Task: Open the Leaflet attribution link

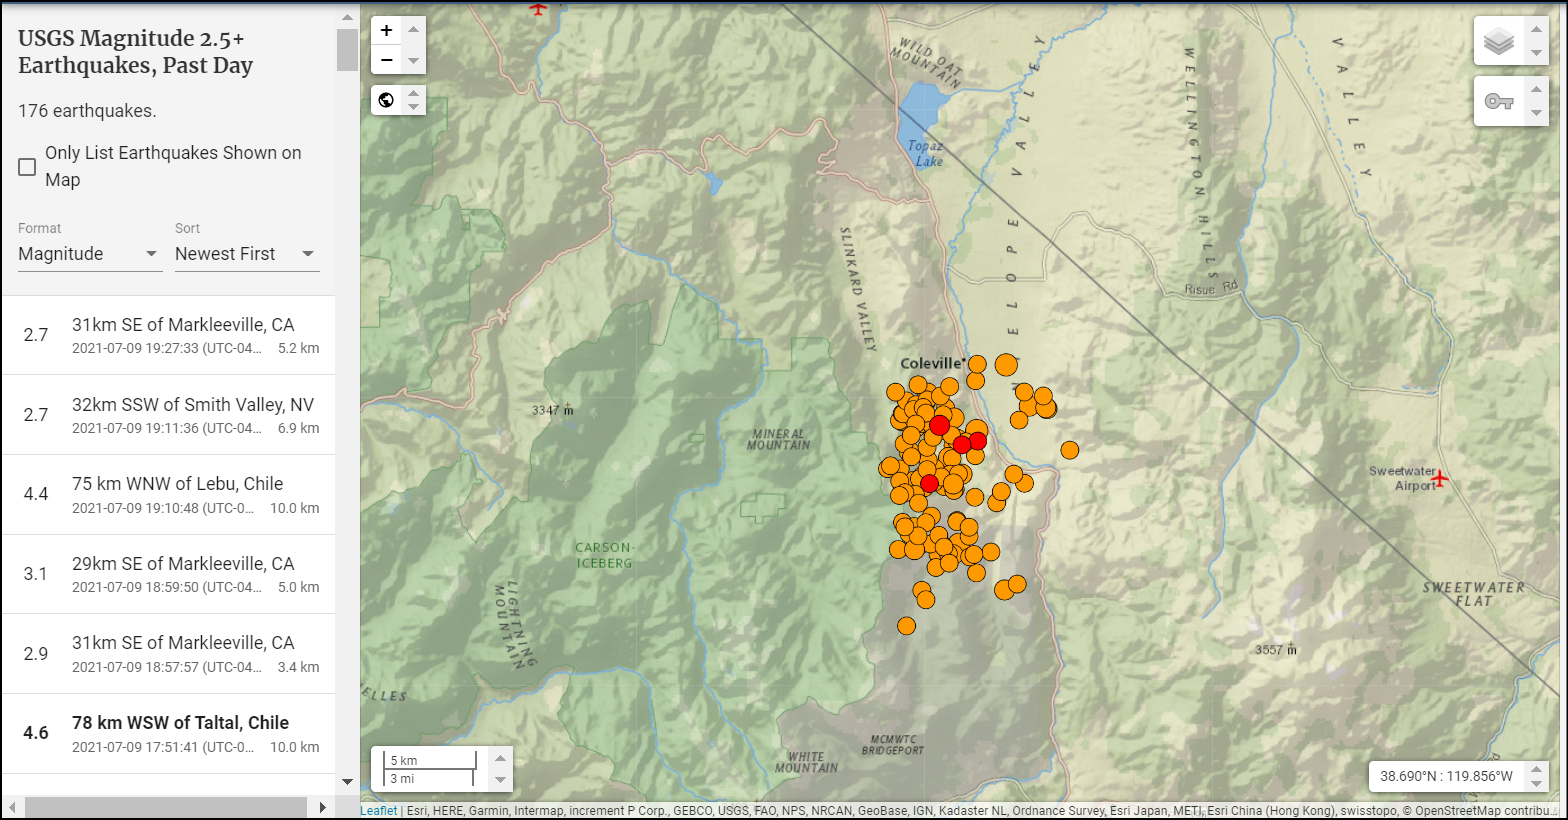Action: click(379, 811)
